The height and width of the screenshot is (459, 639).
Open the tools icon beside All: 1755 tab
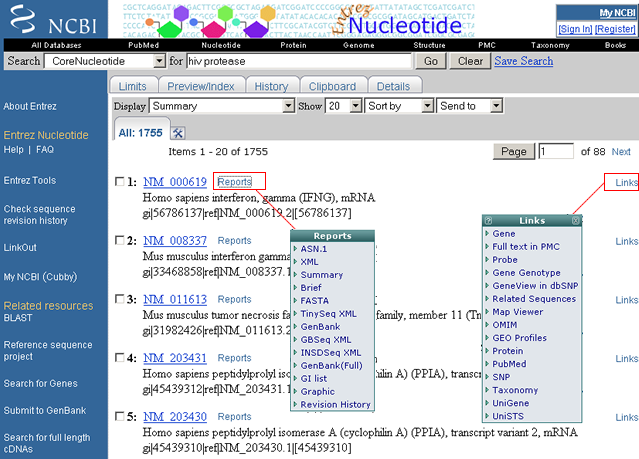pyautogui.click(x=178, y=133)
